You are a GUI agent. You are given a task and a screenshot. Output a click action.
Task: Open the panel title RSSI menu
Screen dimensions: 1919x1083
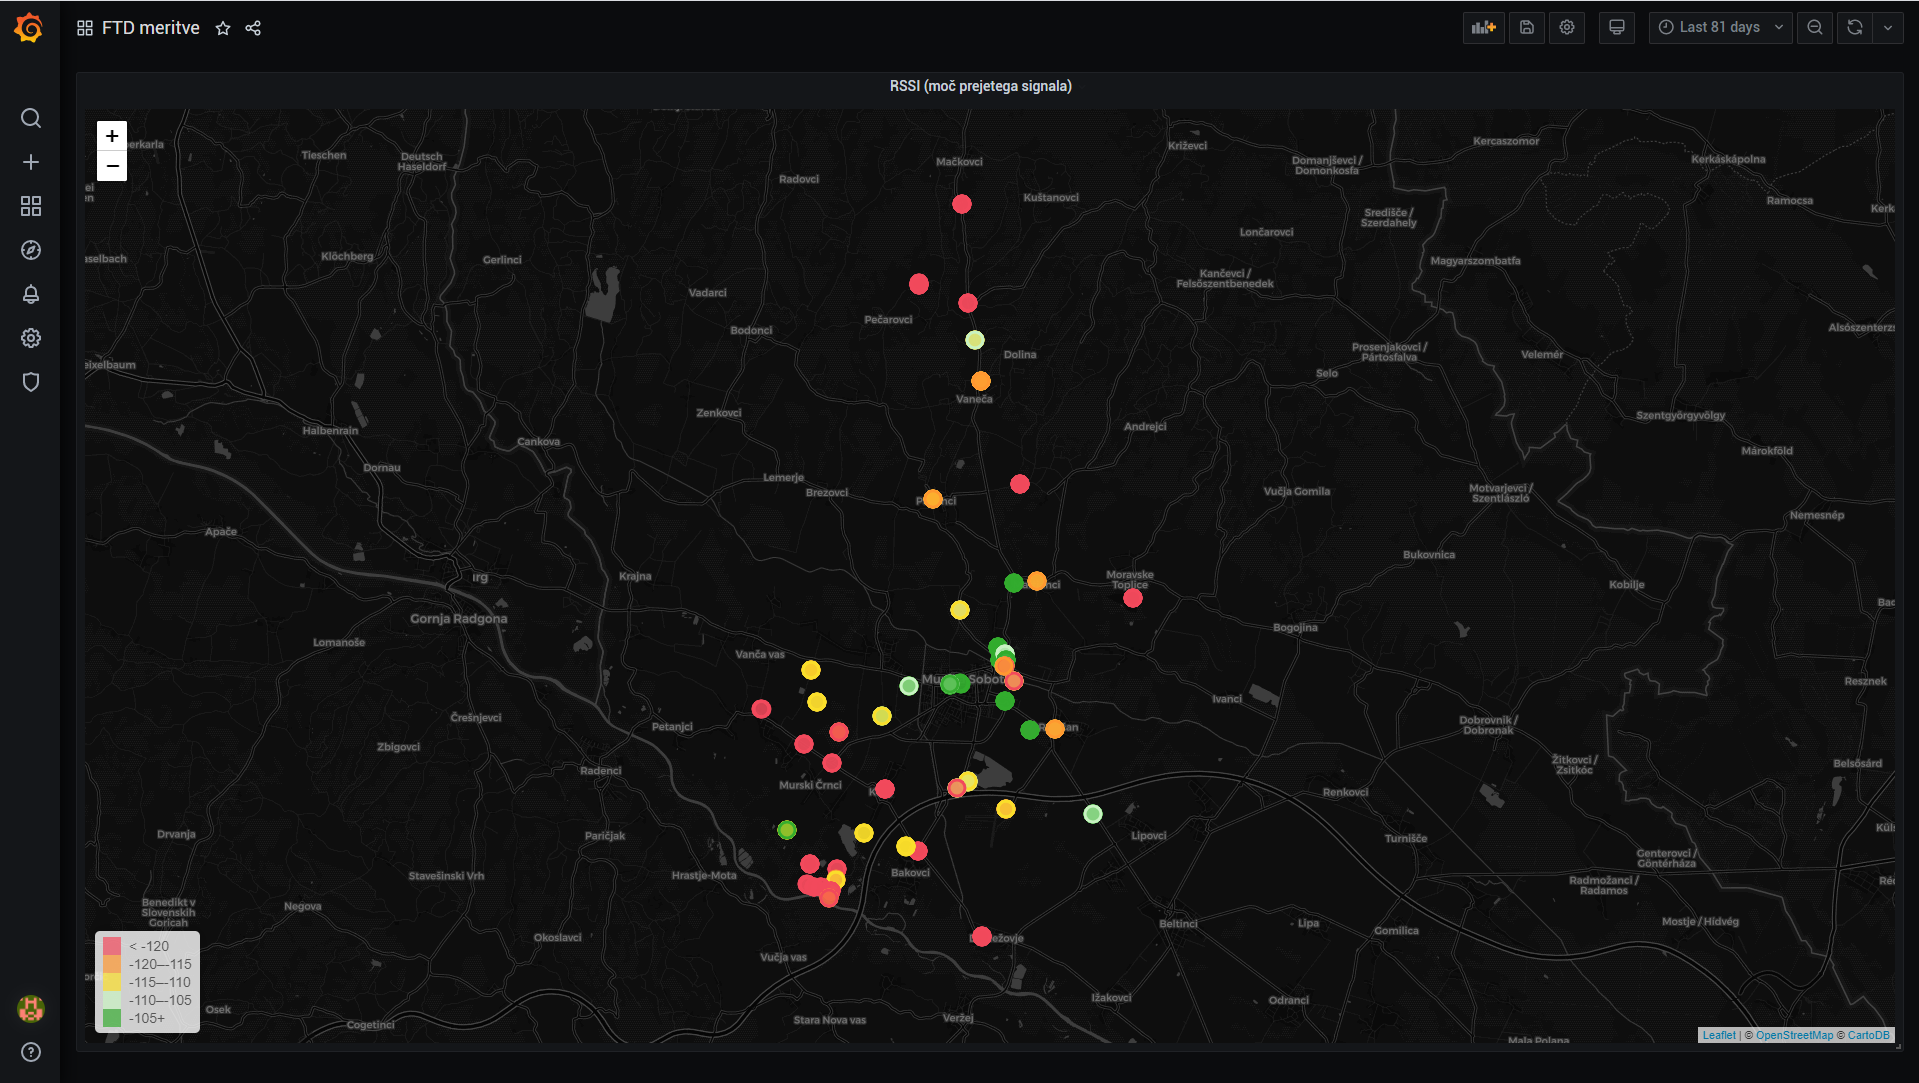pyautogui.click(x=980, y=86)
